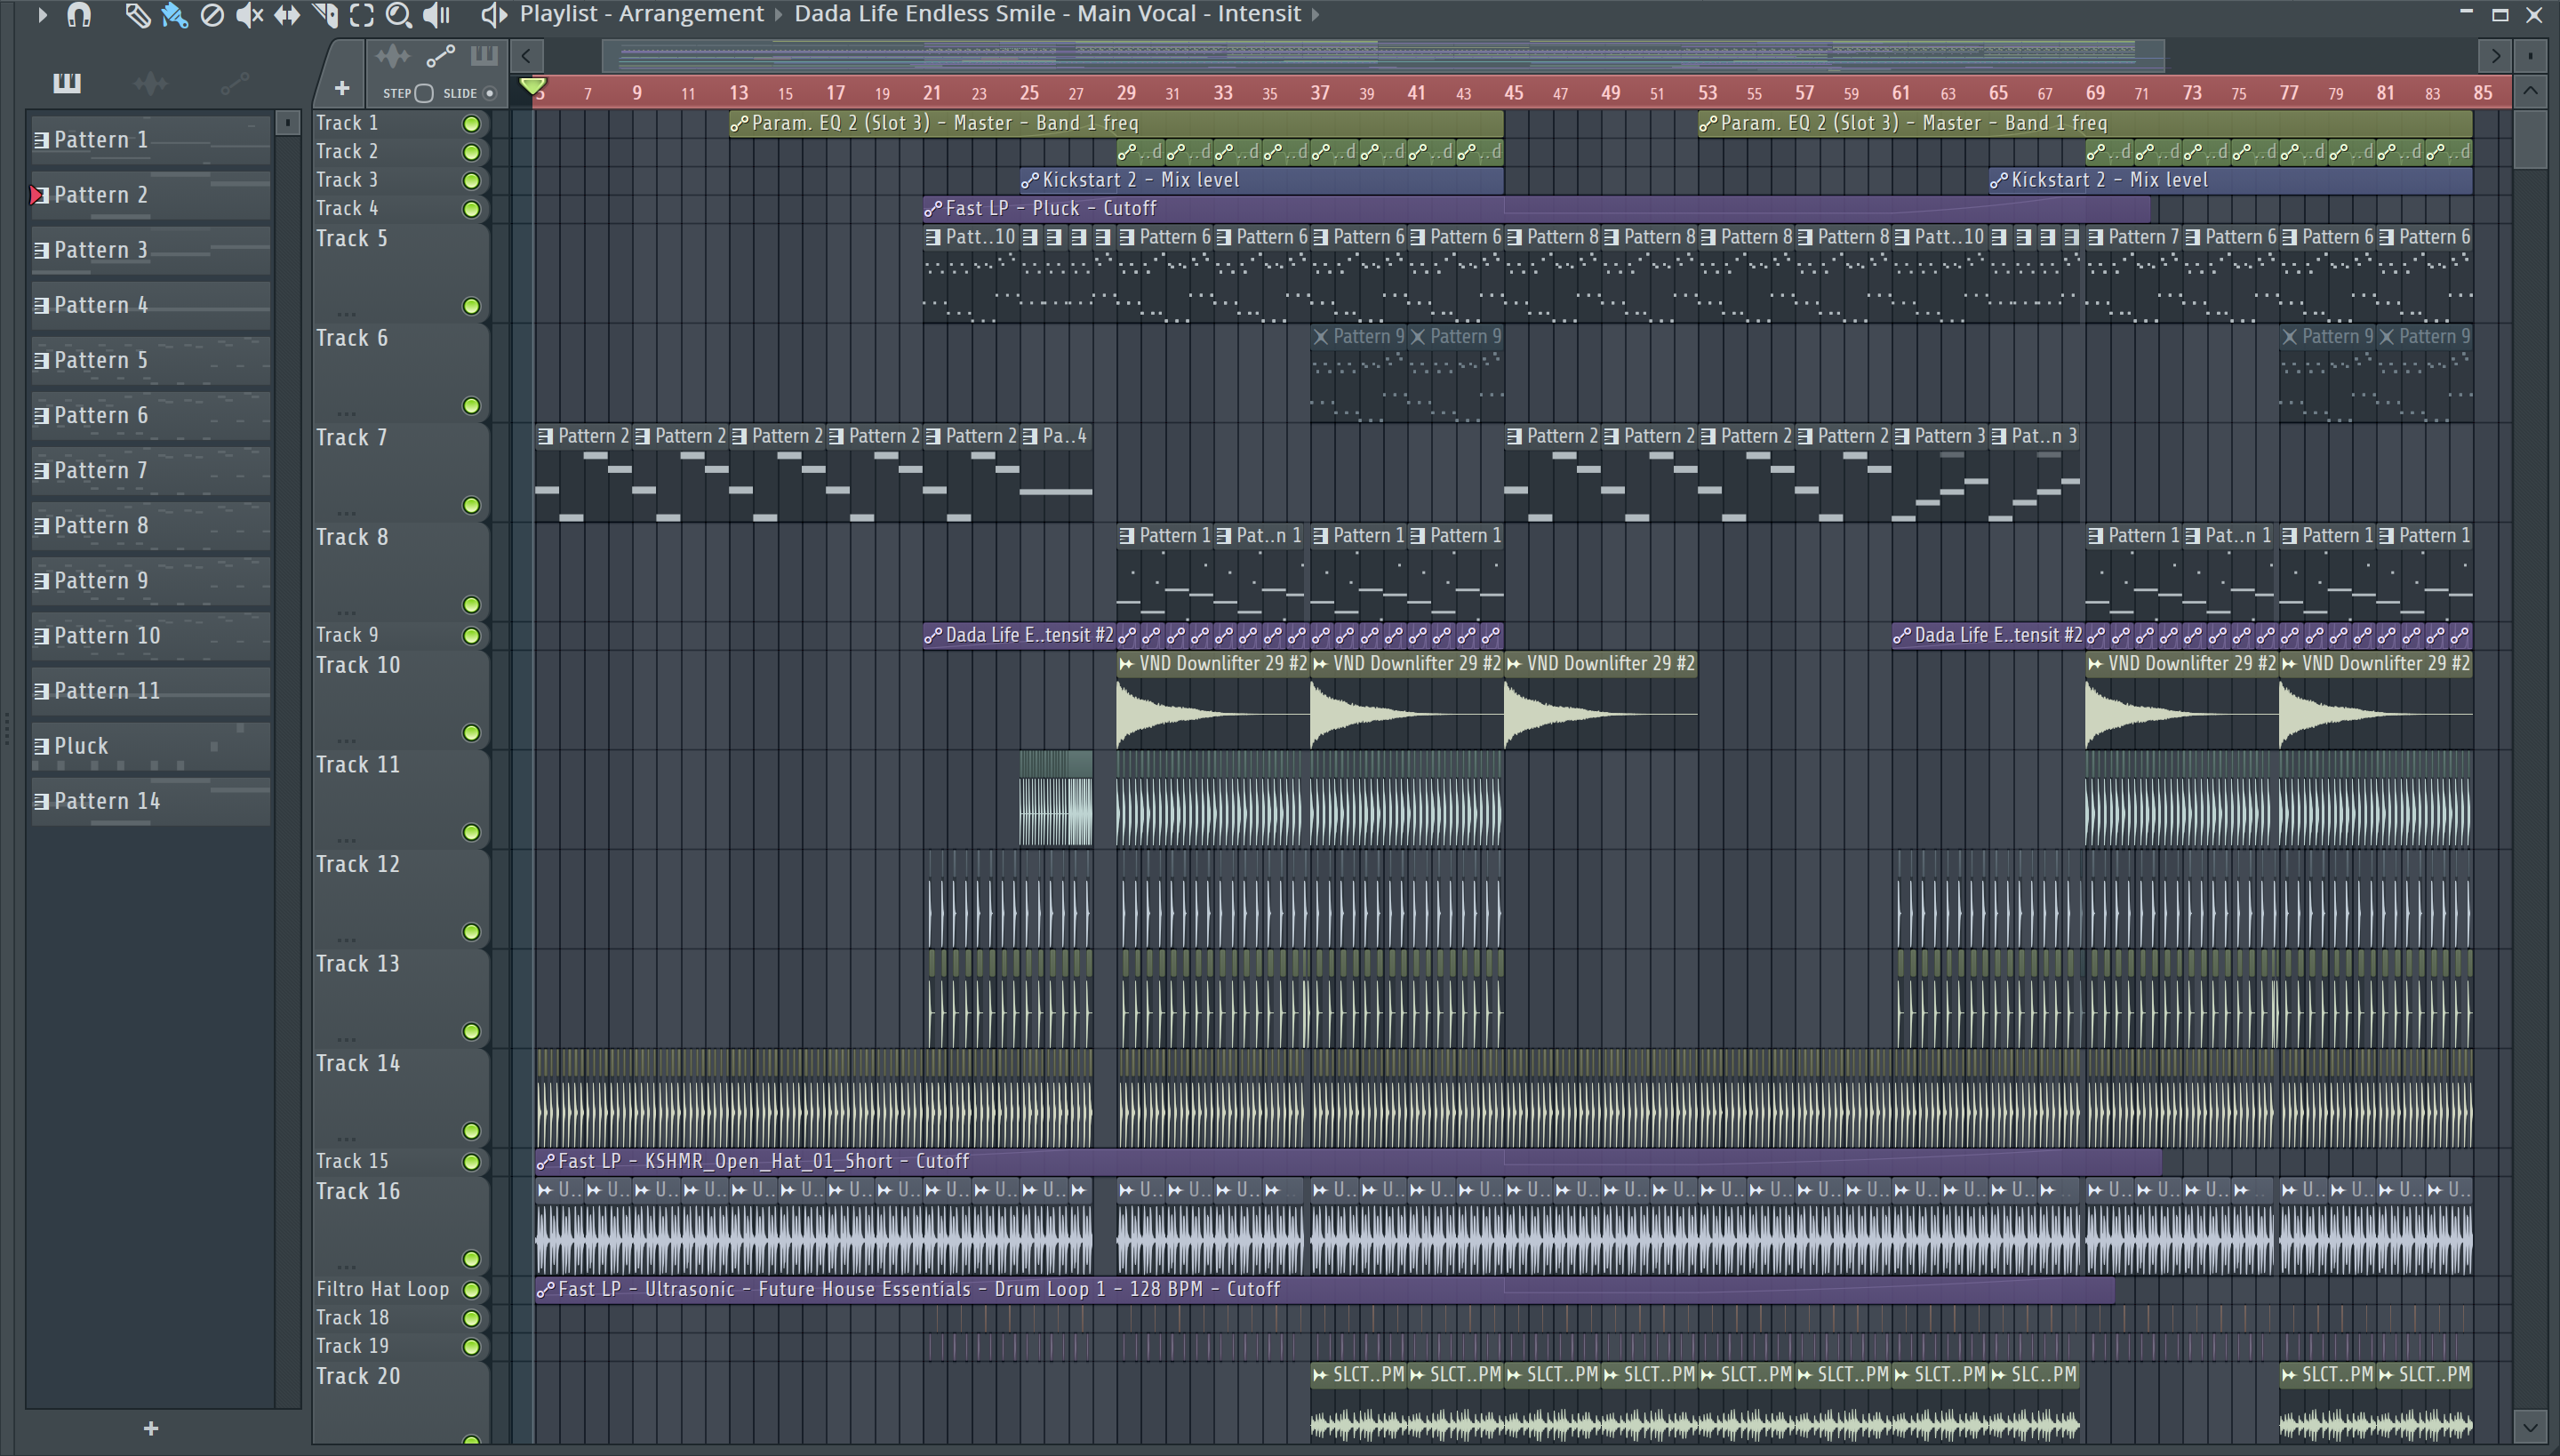Mute Track 1 with green toggle
The height and width of the screenshot is (1456, 2560).
[x=471, y=124]
